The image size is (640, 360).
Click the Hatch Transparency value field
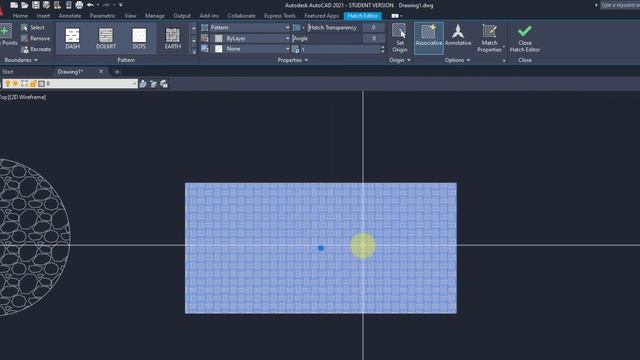373,27
